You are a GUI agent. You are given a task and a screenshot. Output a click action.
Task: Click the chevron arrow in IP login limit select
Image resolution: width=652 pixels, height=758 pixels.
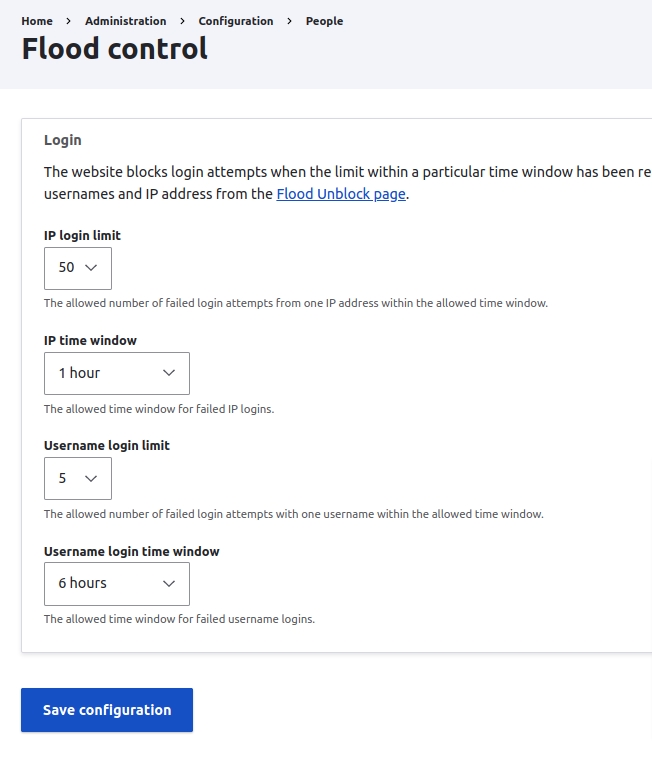click(91, 268)
